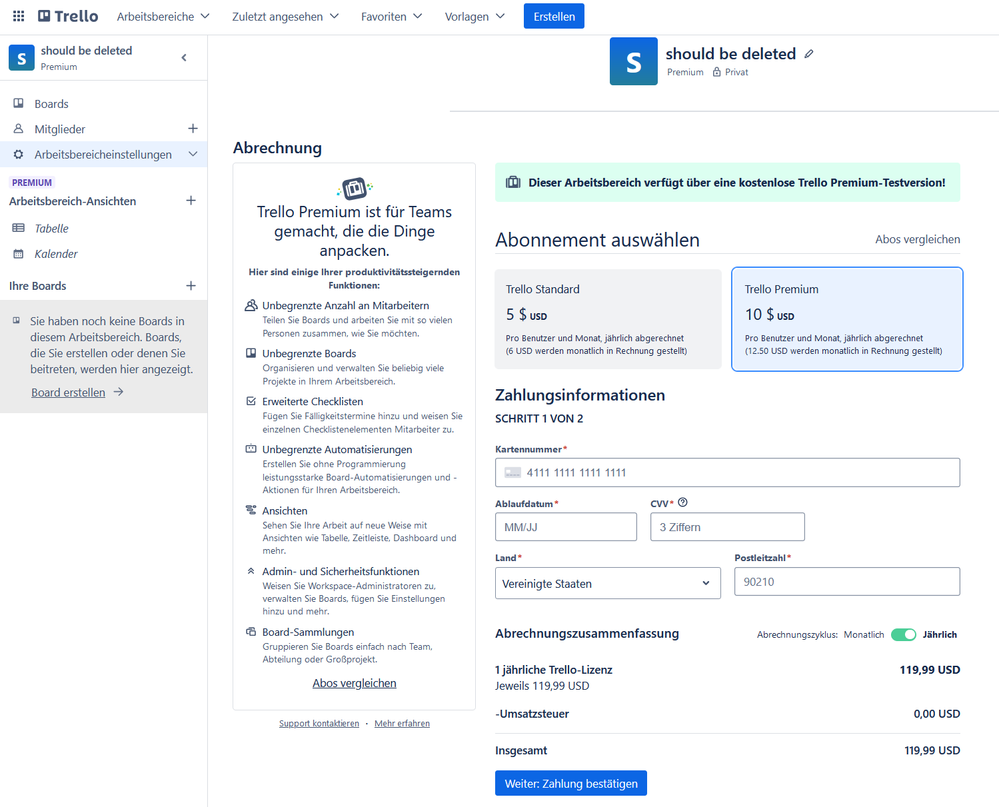
Task: Focus the Kartennummer input field
Action: (x=728, y=473)
